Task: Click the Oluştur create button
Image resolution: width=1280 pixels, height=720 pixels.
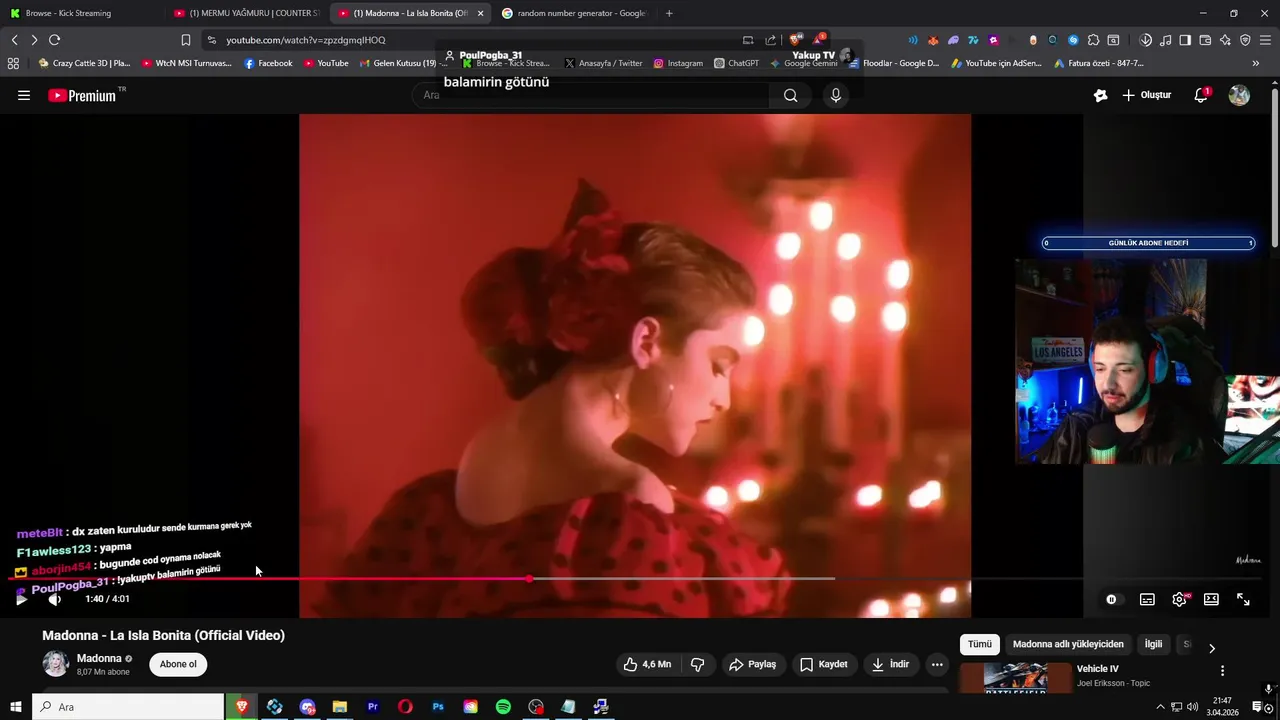Action: pos(1146,95)
